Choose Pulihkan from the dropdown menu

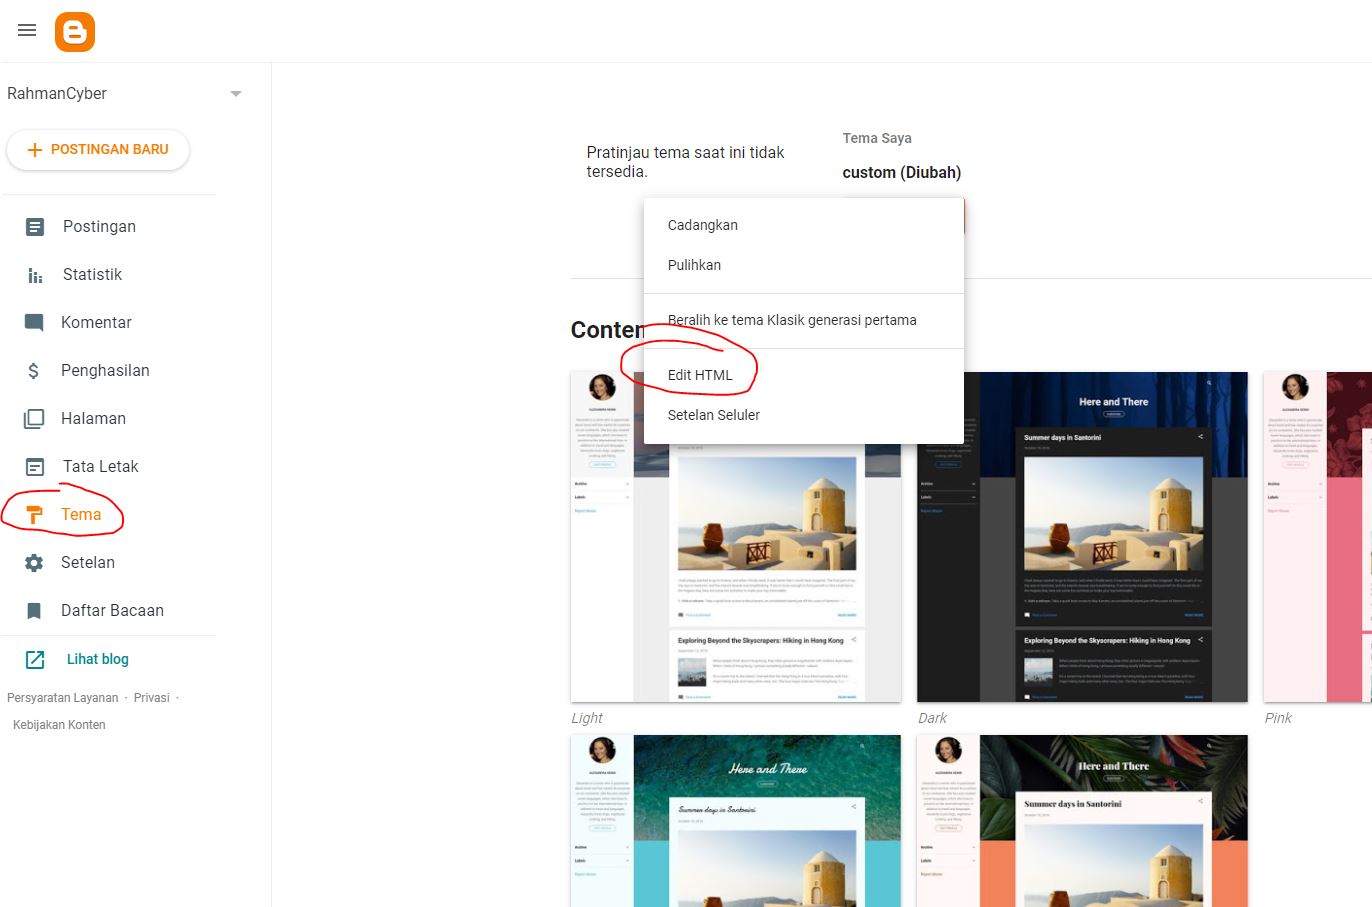804,266
